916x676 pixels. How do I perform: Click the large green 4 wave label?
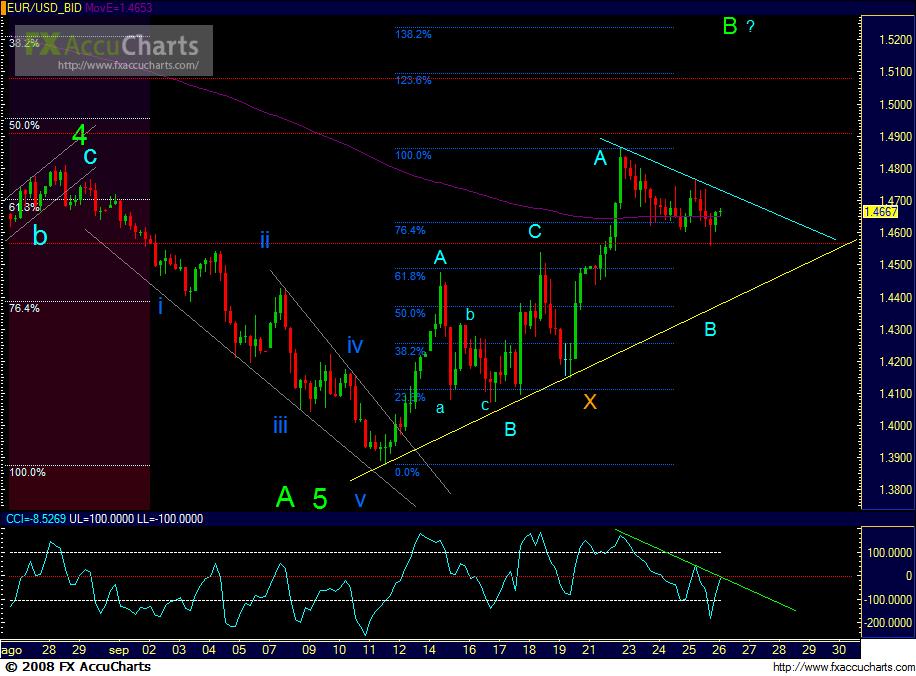[x=79, y=133]
